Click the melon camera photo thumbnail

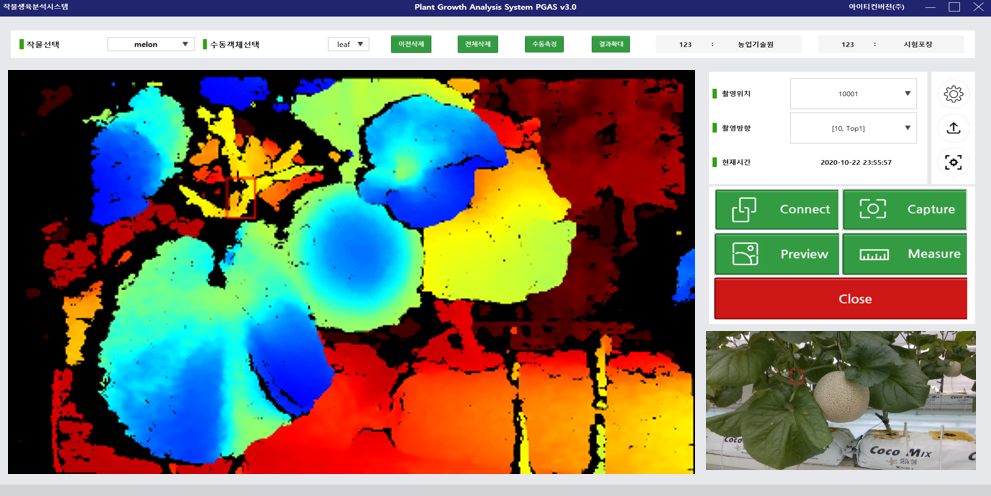click(840, 400)
